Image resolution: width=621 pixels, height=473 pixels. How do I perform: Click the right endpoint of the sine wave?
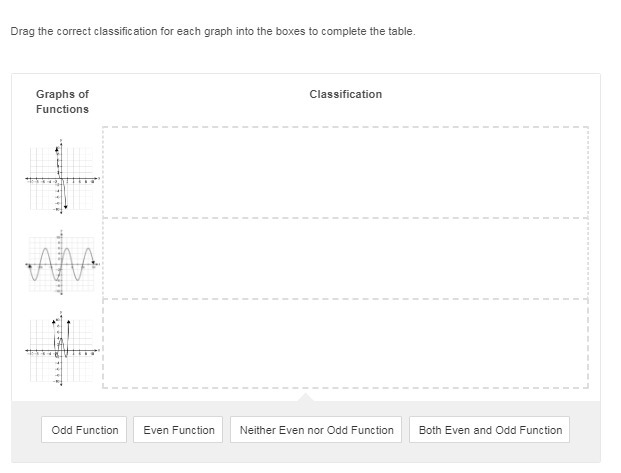pyautogui.click(x=93, y=263)
